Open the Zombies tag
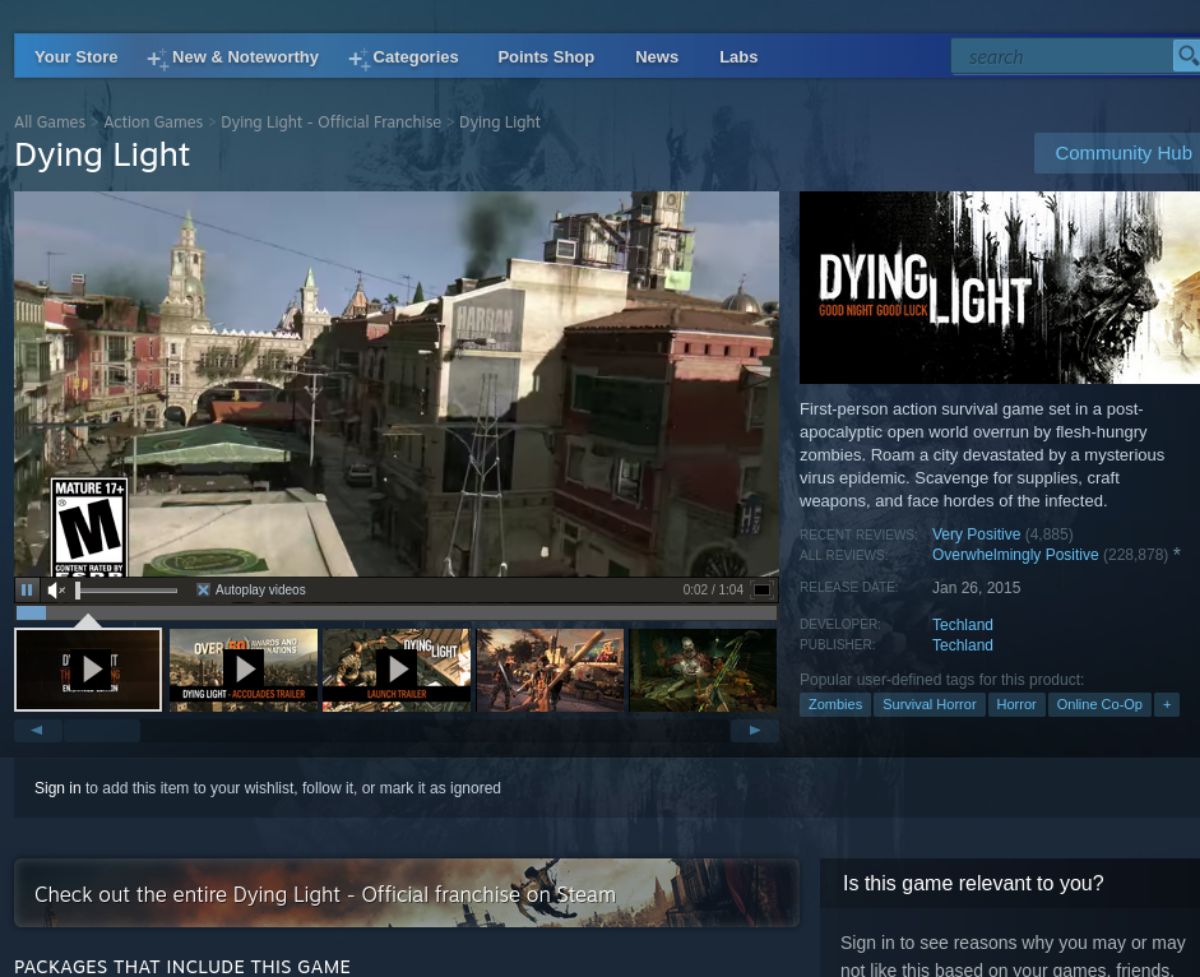The height and width of the screenshot is (977, 1200). tap(835, 704)
